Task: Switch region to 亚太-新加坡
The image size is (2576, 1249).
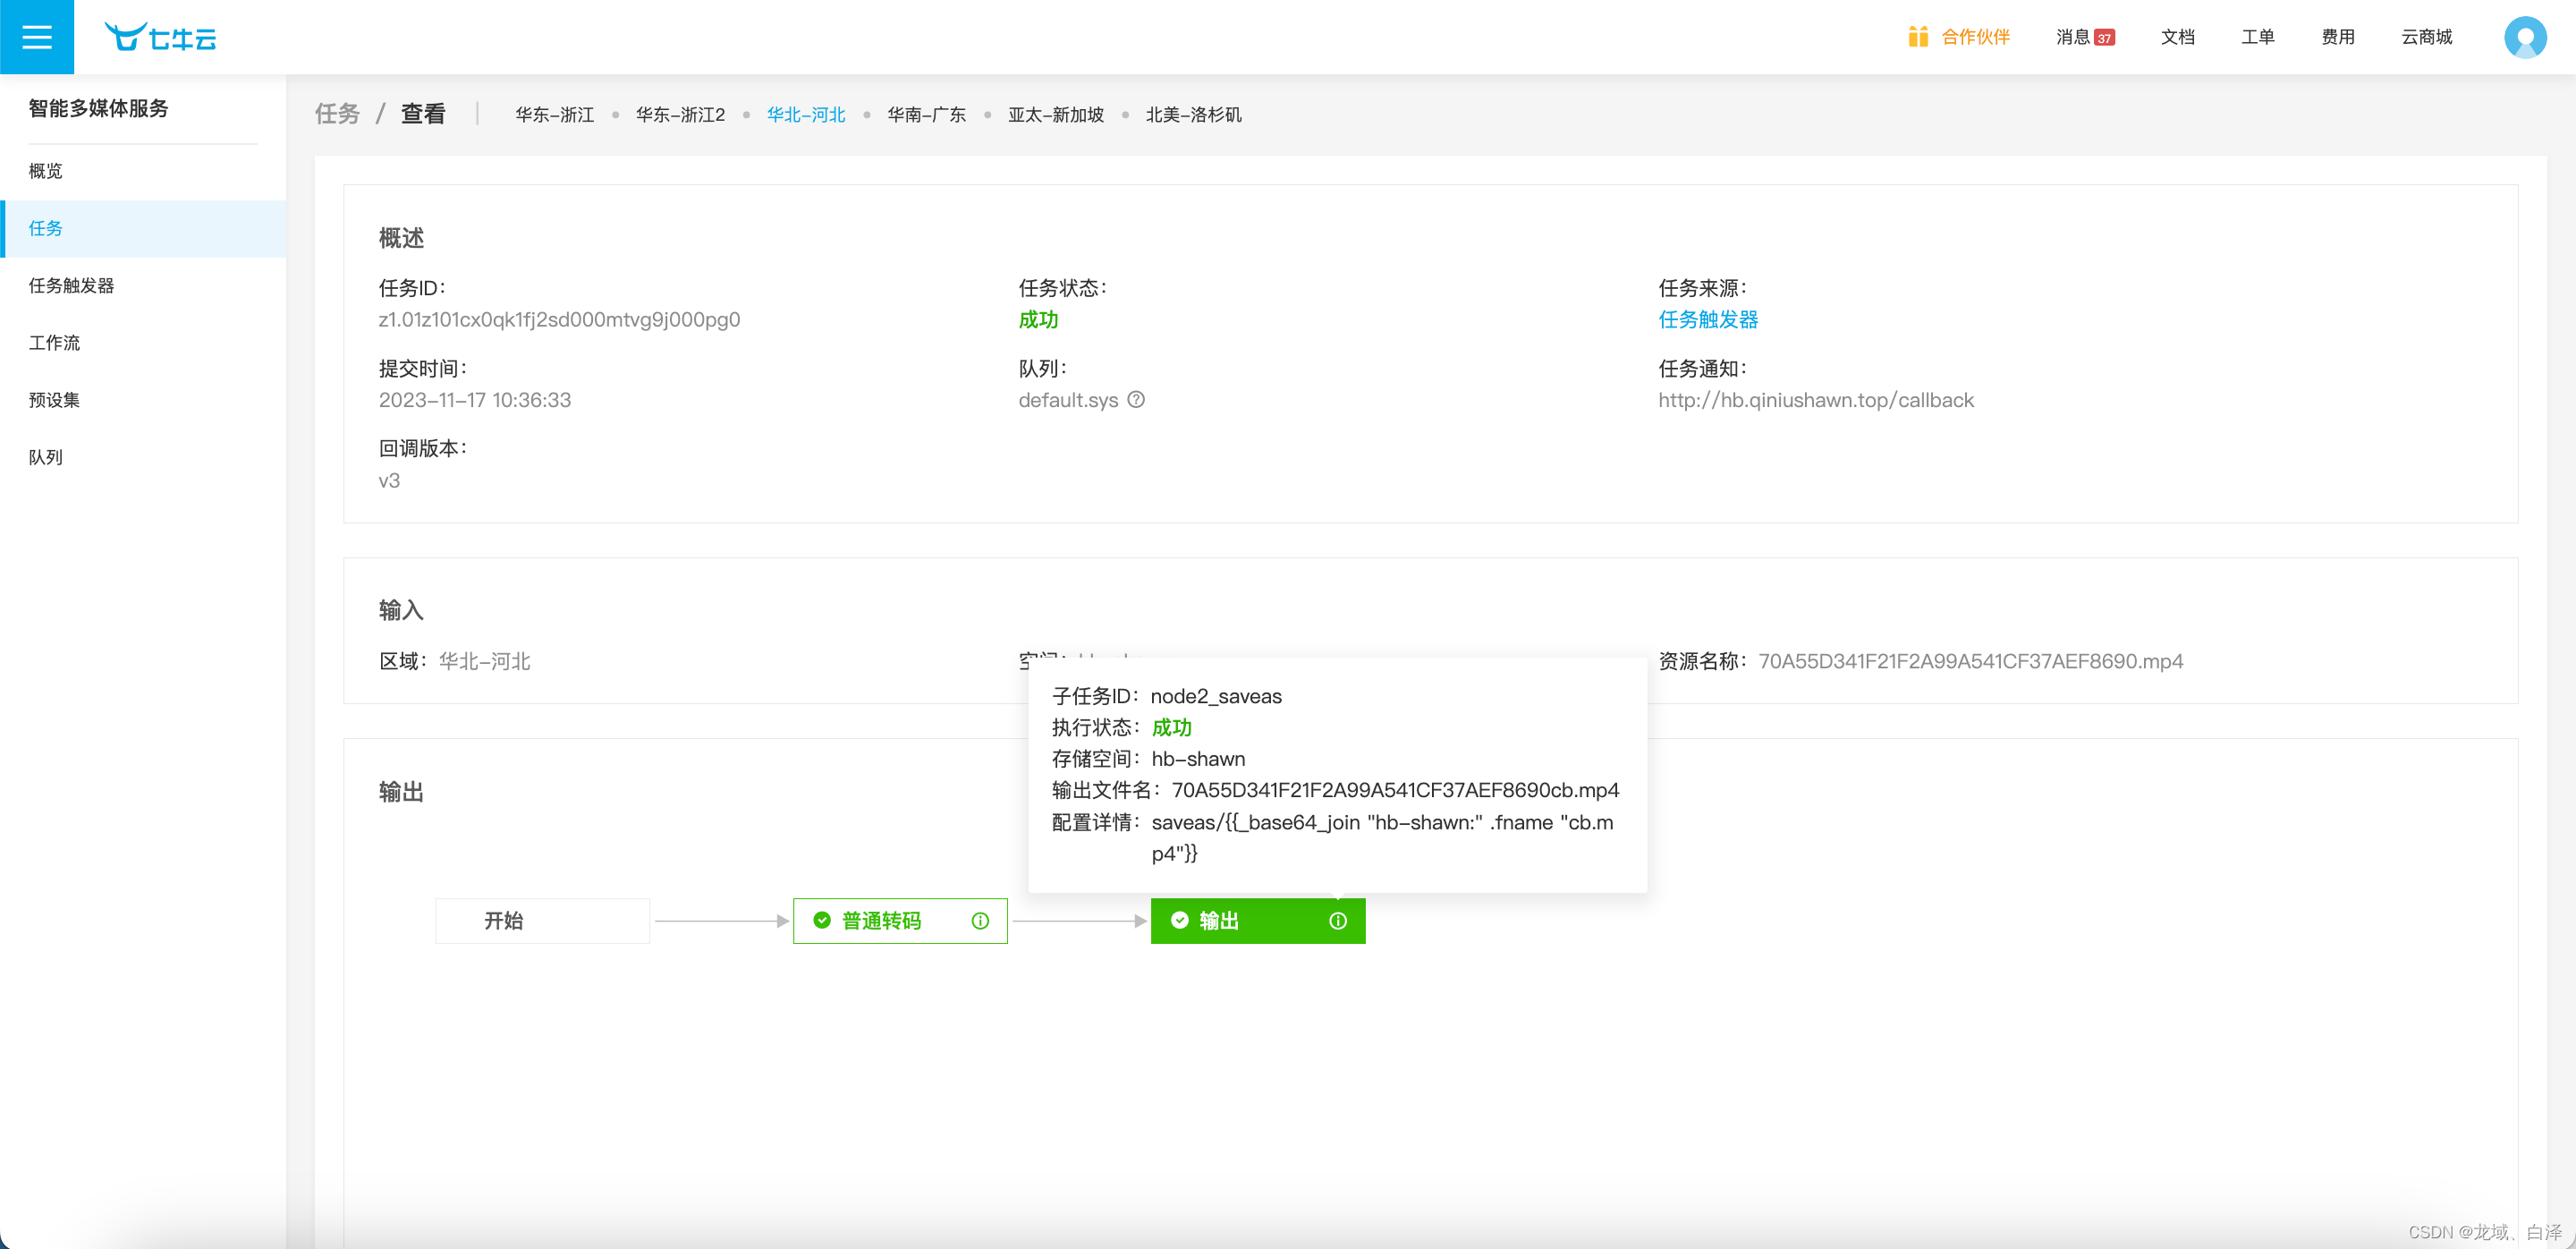Action: tap(1055, 115)
